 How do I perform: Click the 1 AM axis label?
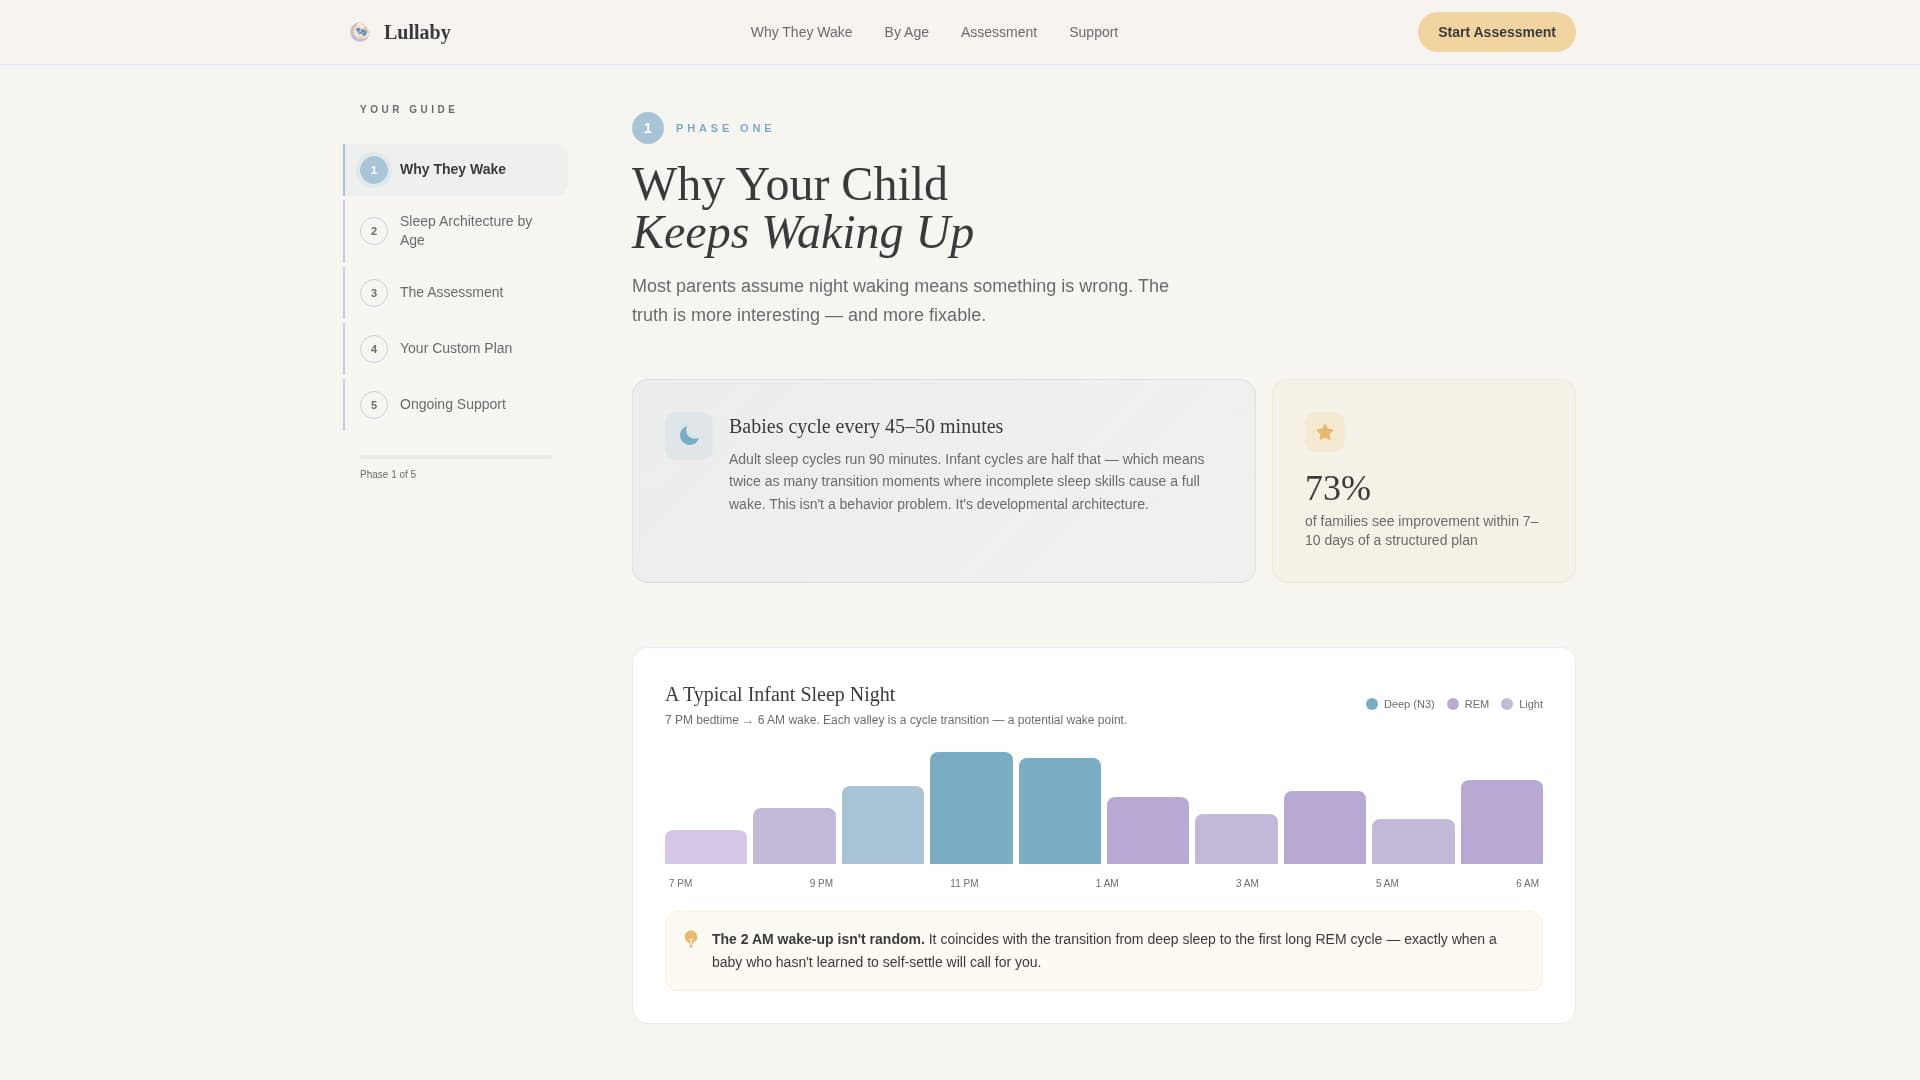(x=1107, y=884)
